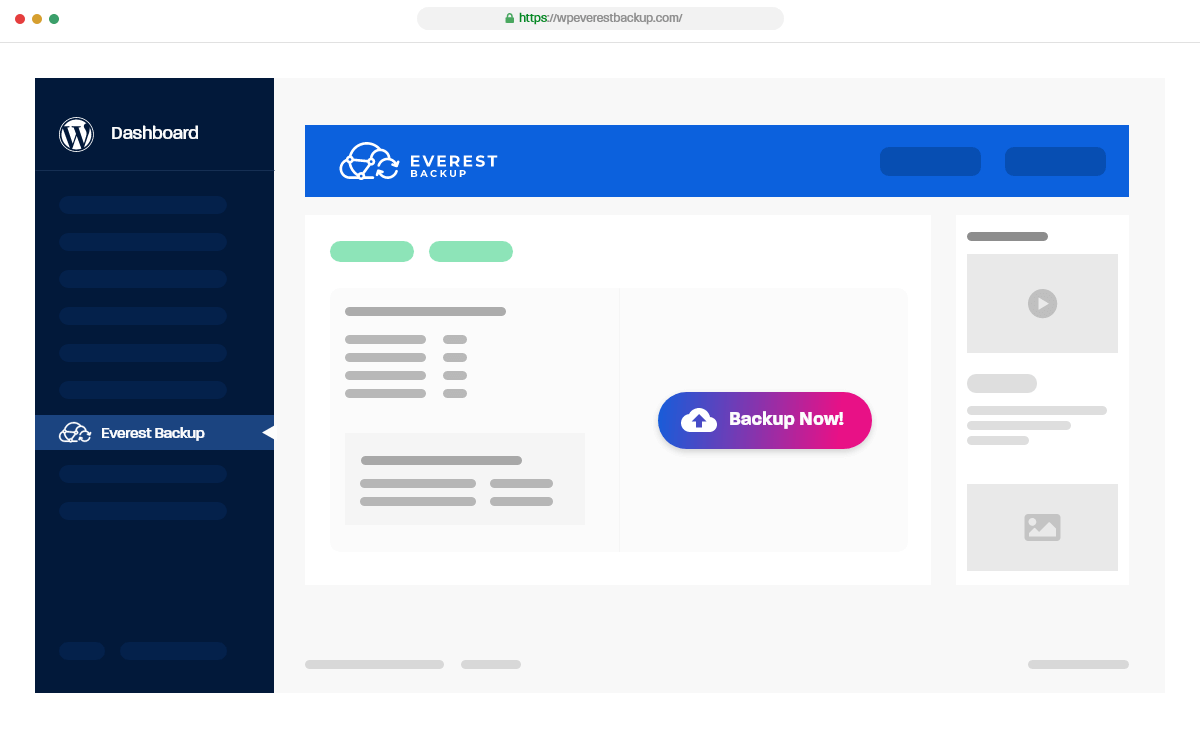Image resolution: width=1200 pixels, height=737 pixels.
Task: Click the video thumbnail in the right panel
Action: [1042, 303]
